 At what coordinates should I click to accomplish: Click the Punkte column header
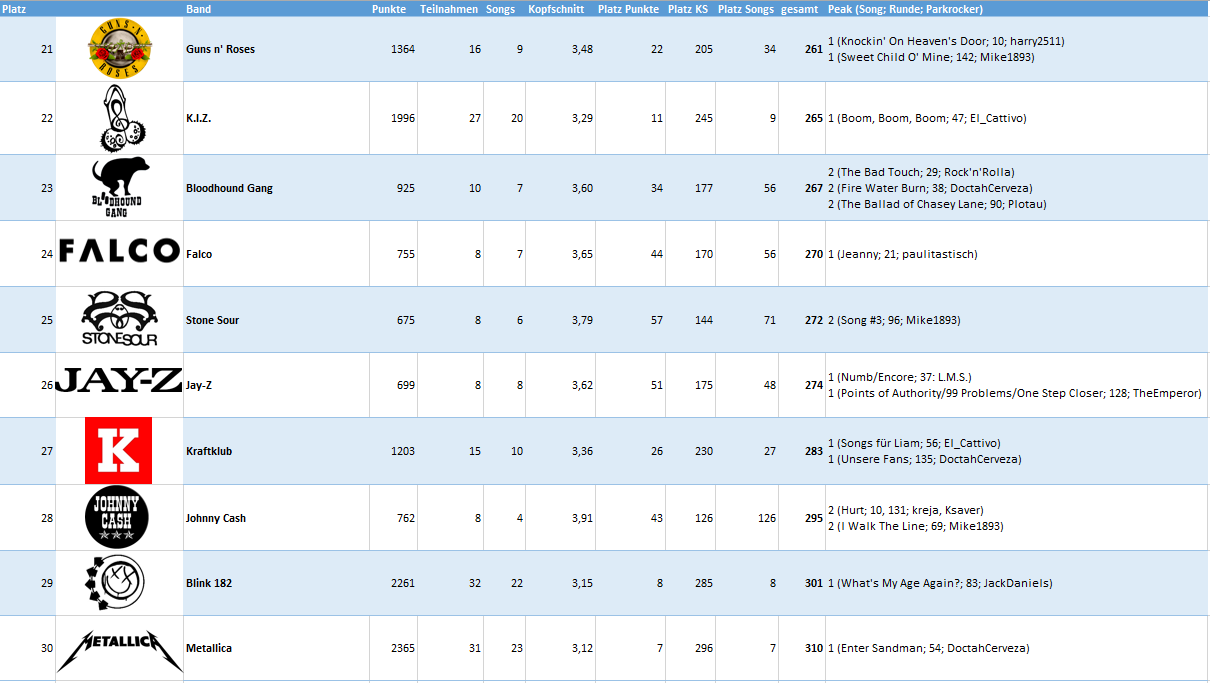coord(388,9)
